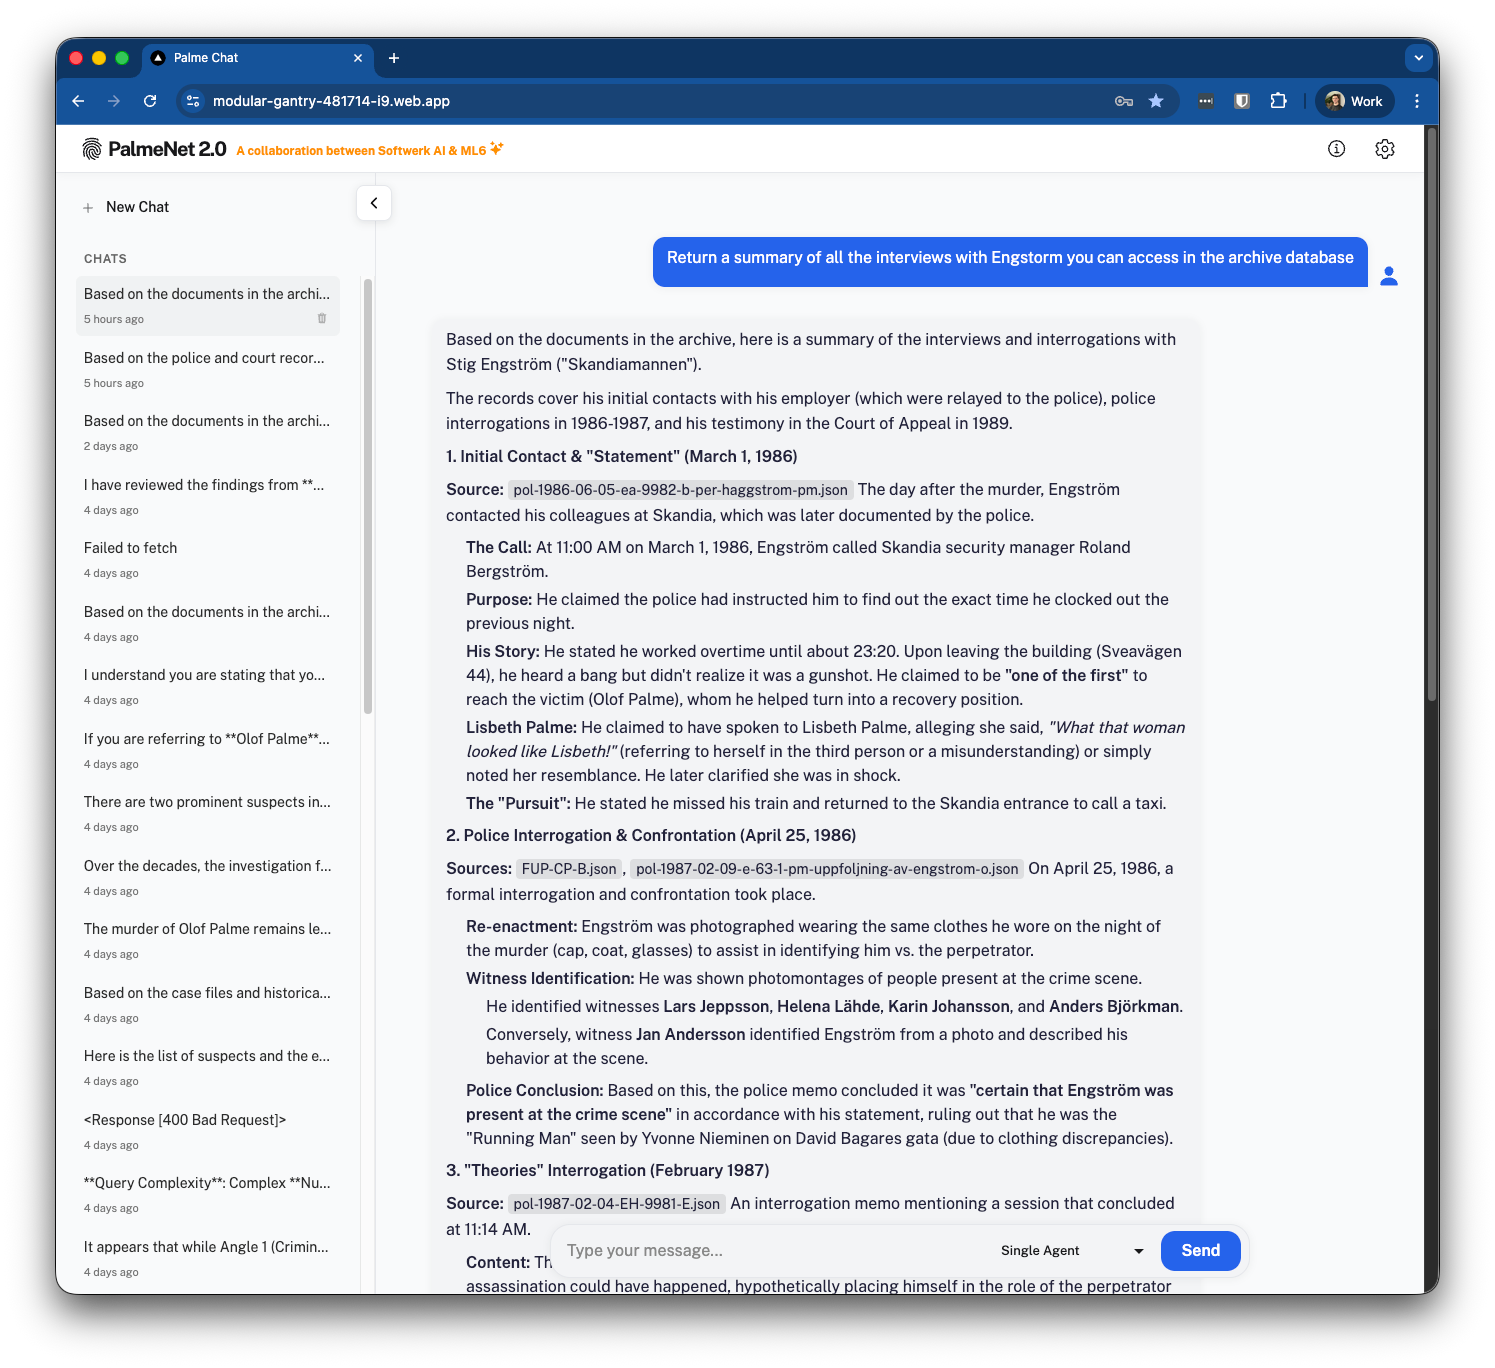The image size is (1495, 1368).
Task: Open Chrome's three-dot menu
Action: tap(1416, 101)
